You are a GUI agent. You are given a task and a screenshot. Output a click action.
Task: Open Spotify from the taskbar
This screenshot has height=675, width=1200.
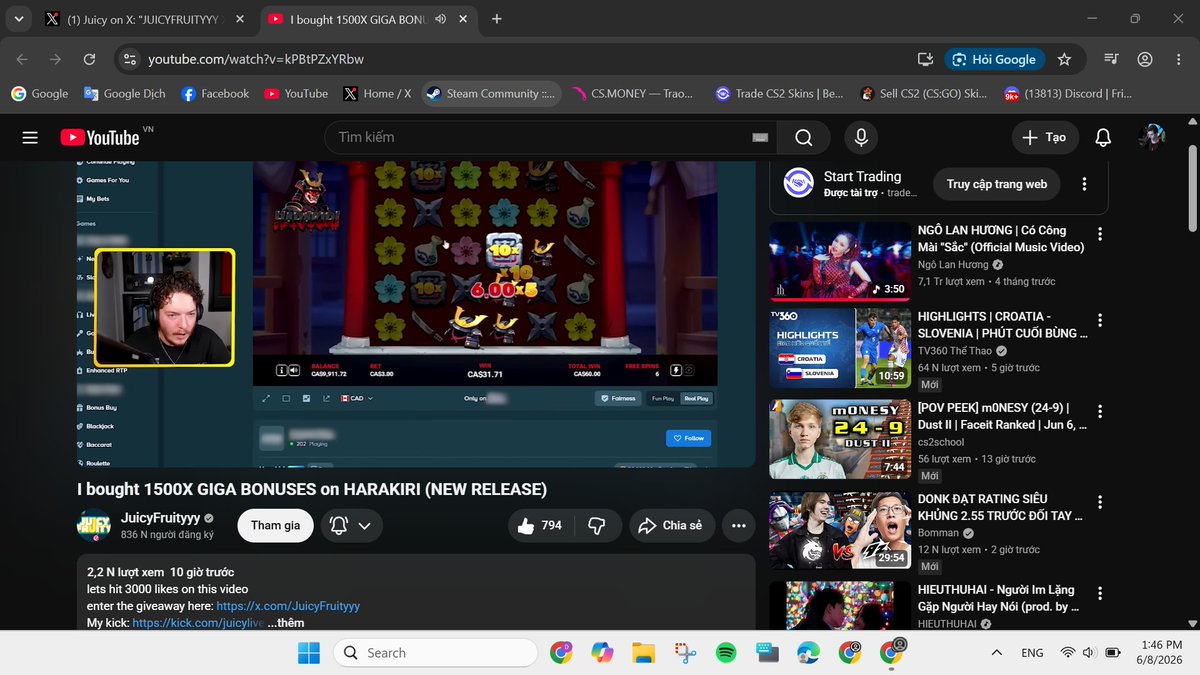click(726, 653)
